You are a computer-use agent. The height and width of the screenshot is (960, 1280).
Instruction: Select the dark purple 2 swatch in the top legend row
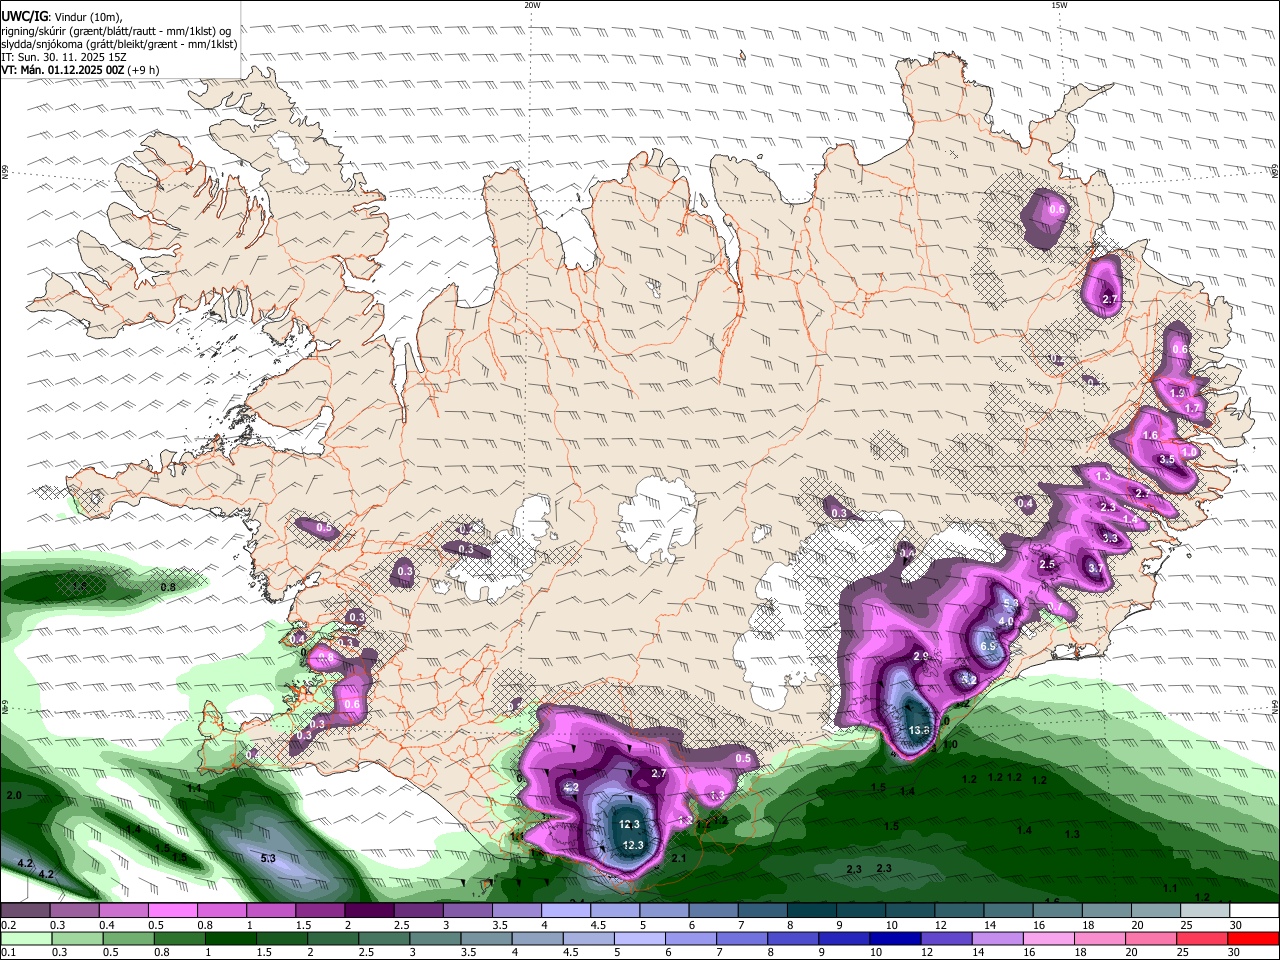(368, 911)
